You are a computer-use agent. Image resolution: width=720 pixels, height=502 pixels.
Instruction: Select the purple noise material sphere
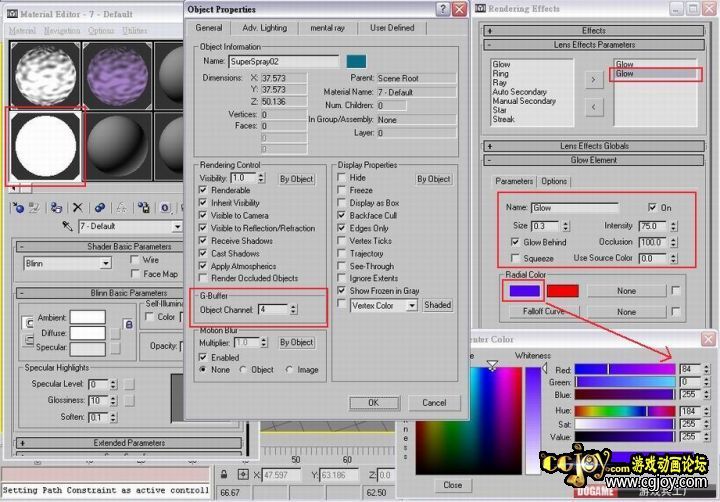click(x=118, y=75)
